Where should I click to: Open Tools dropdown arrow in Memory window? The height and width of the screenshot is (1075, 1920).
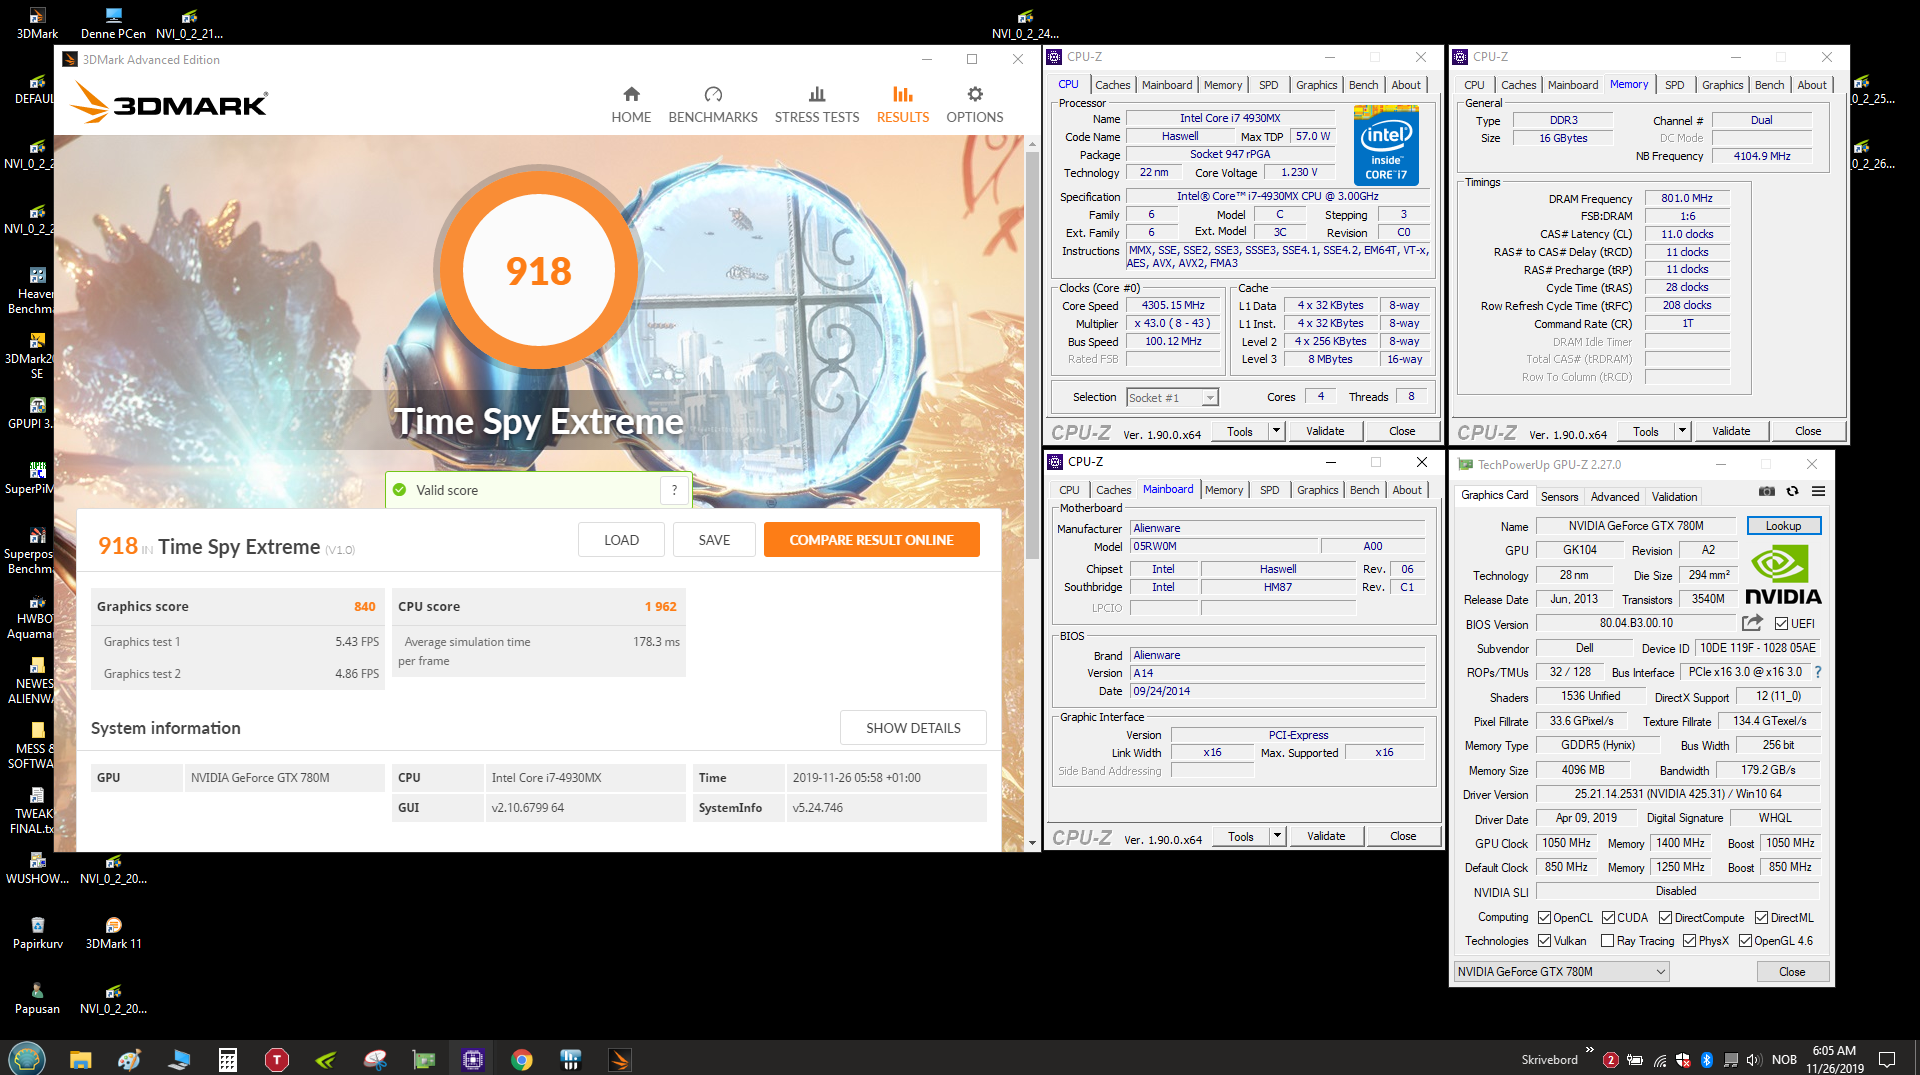[1682, 431]
